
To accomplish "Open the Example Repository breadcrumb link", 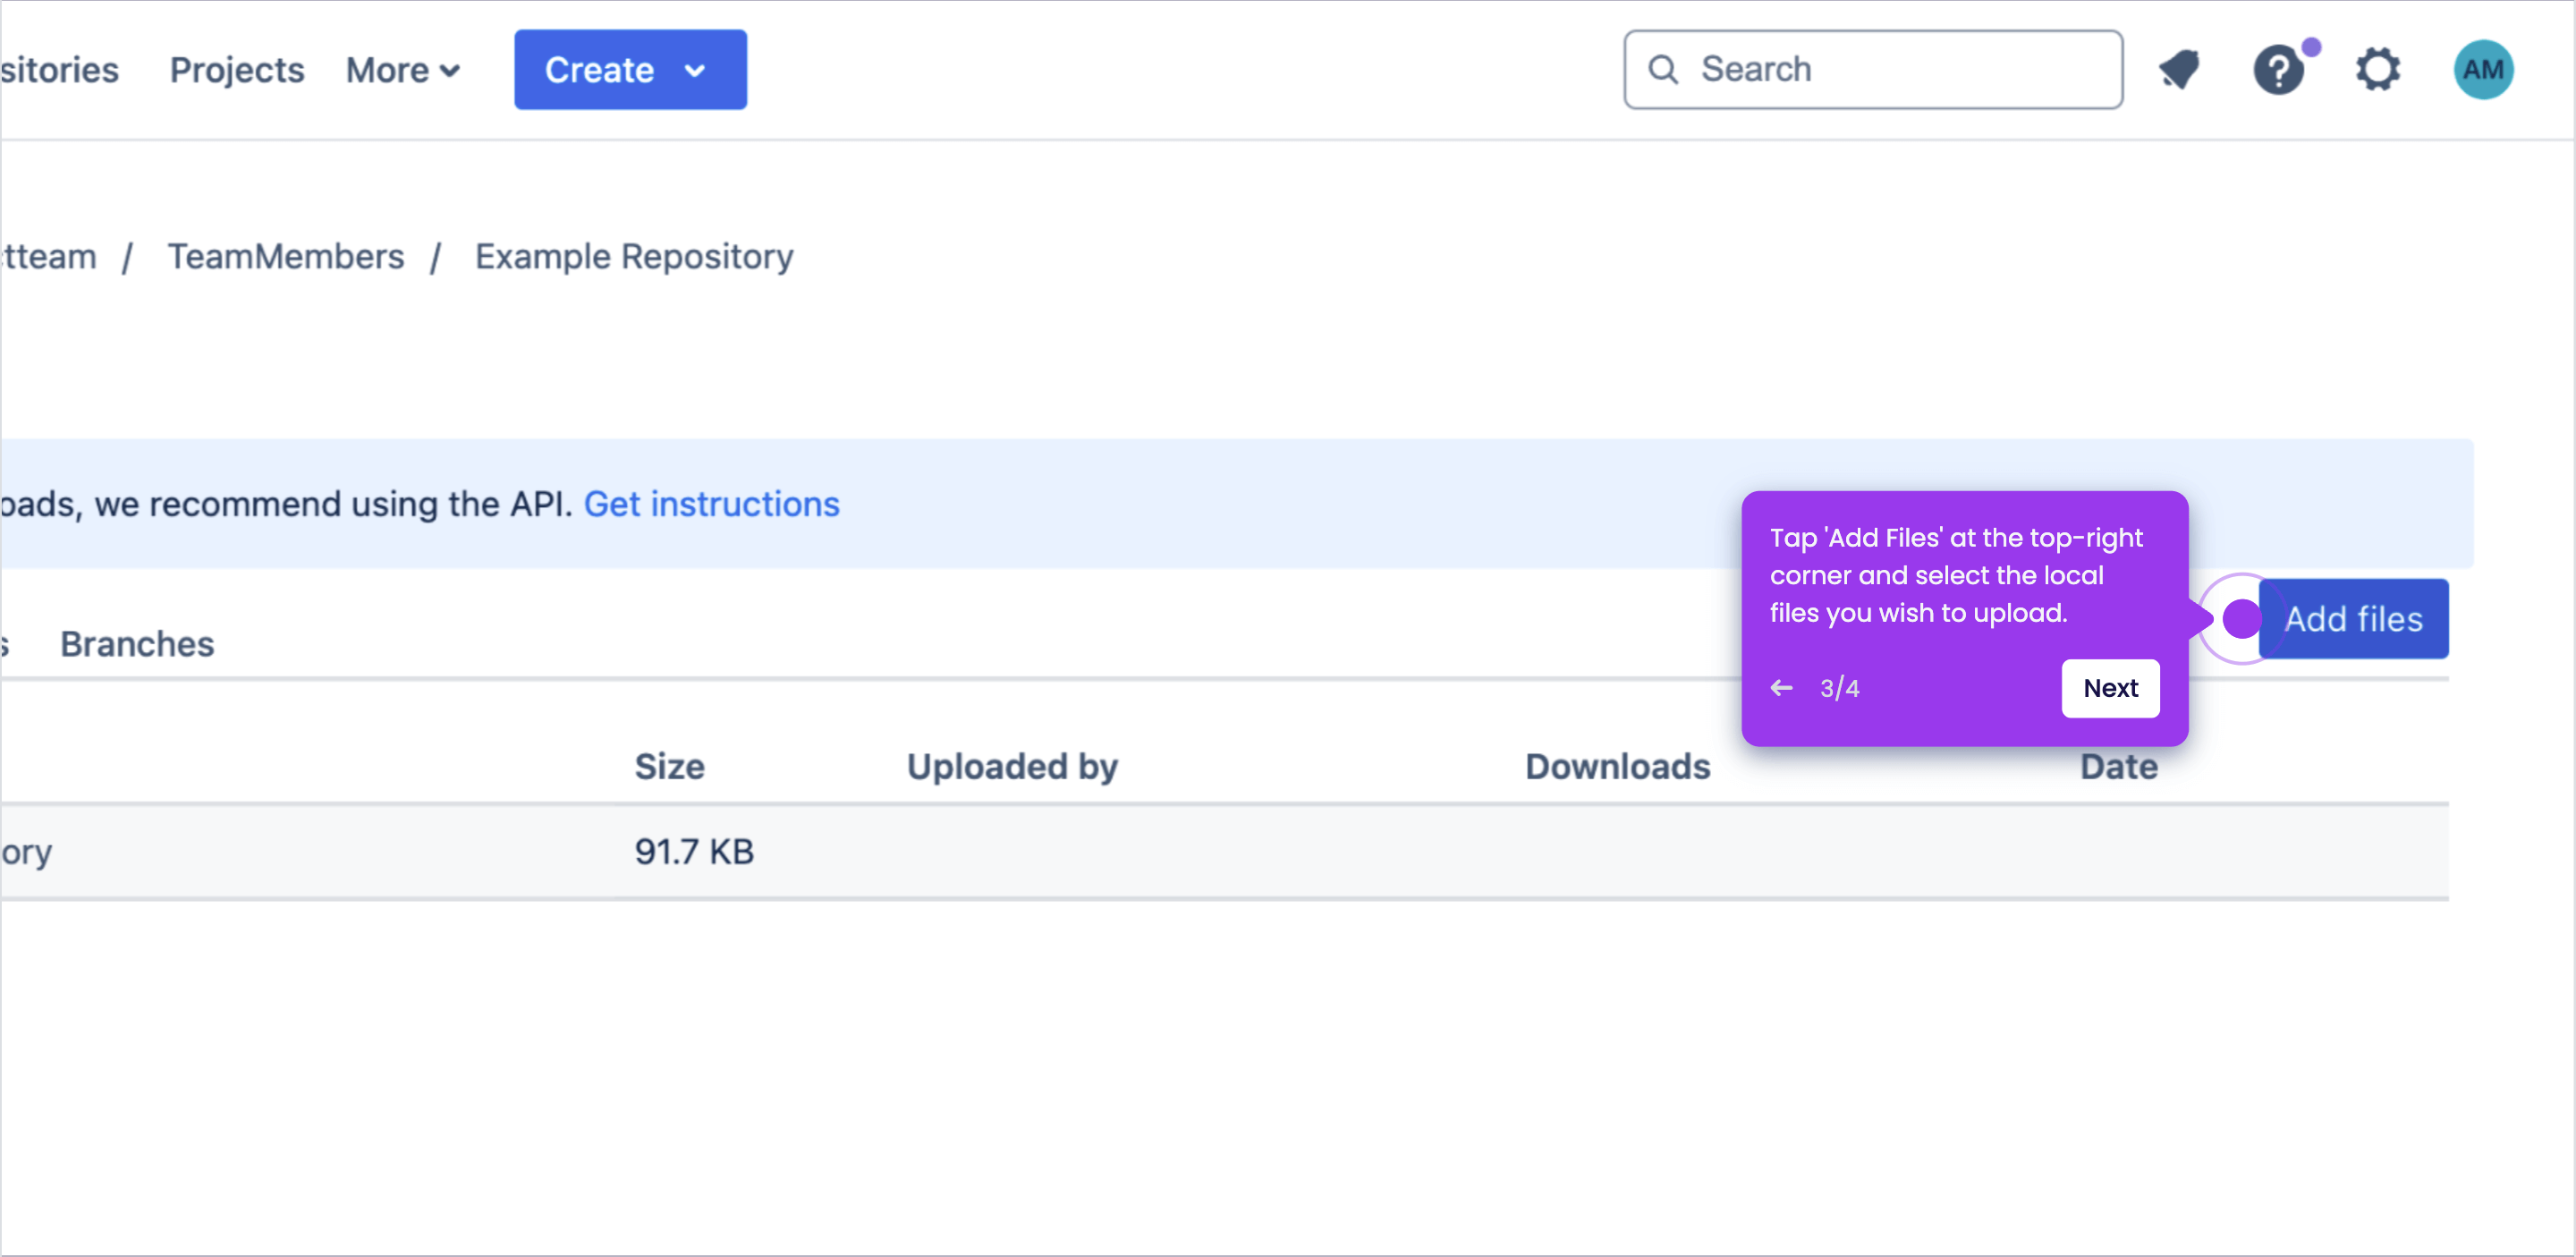I will pos(634,257).
